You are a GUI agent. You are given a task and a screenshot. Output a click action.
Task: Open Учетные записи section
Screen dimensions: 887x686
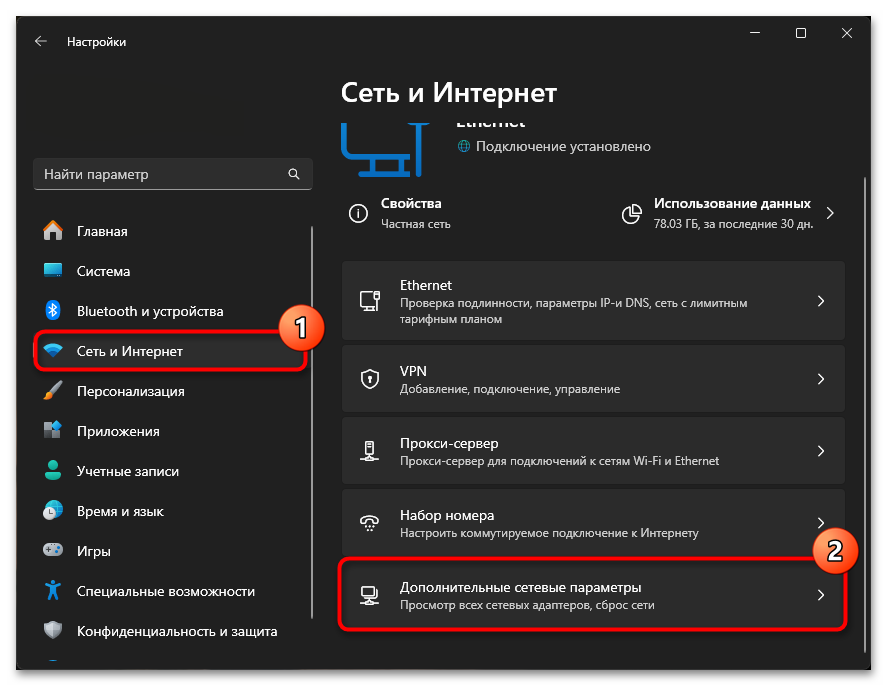coord(171,471)
